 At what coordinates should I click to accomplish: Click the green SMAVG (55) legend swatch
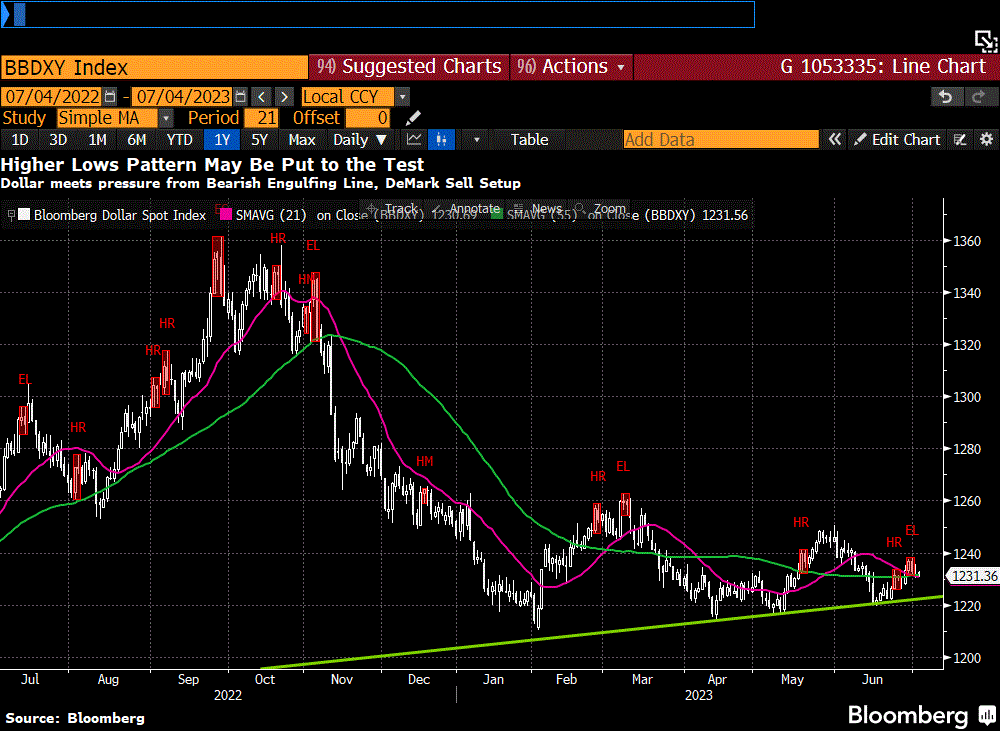point(497,214)
